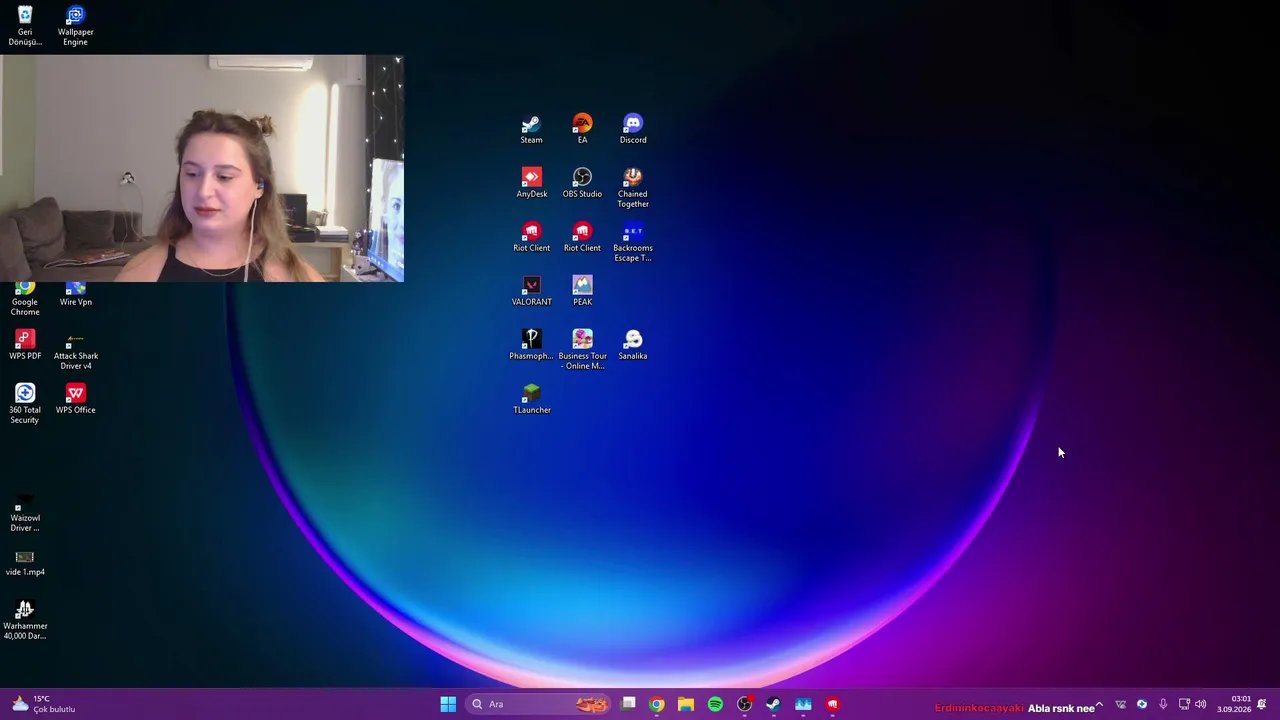
Task: Open the notification center bell
Action: pyautogui.click(x=1262, y=704)
